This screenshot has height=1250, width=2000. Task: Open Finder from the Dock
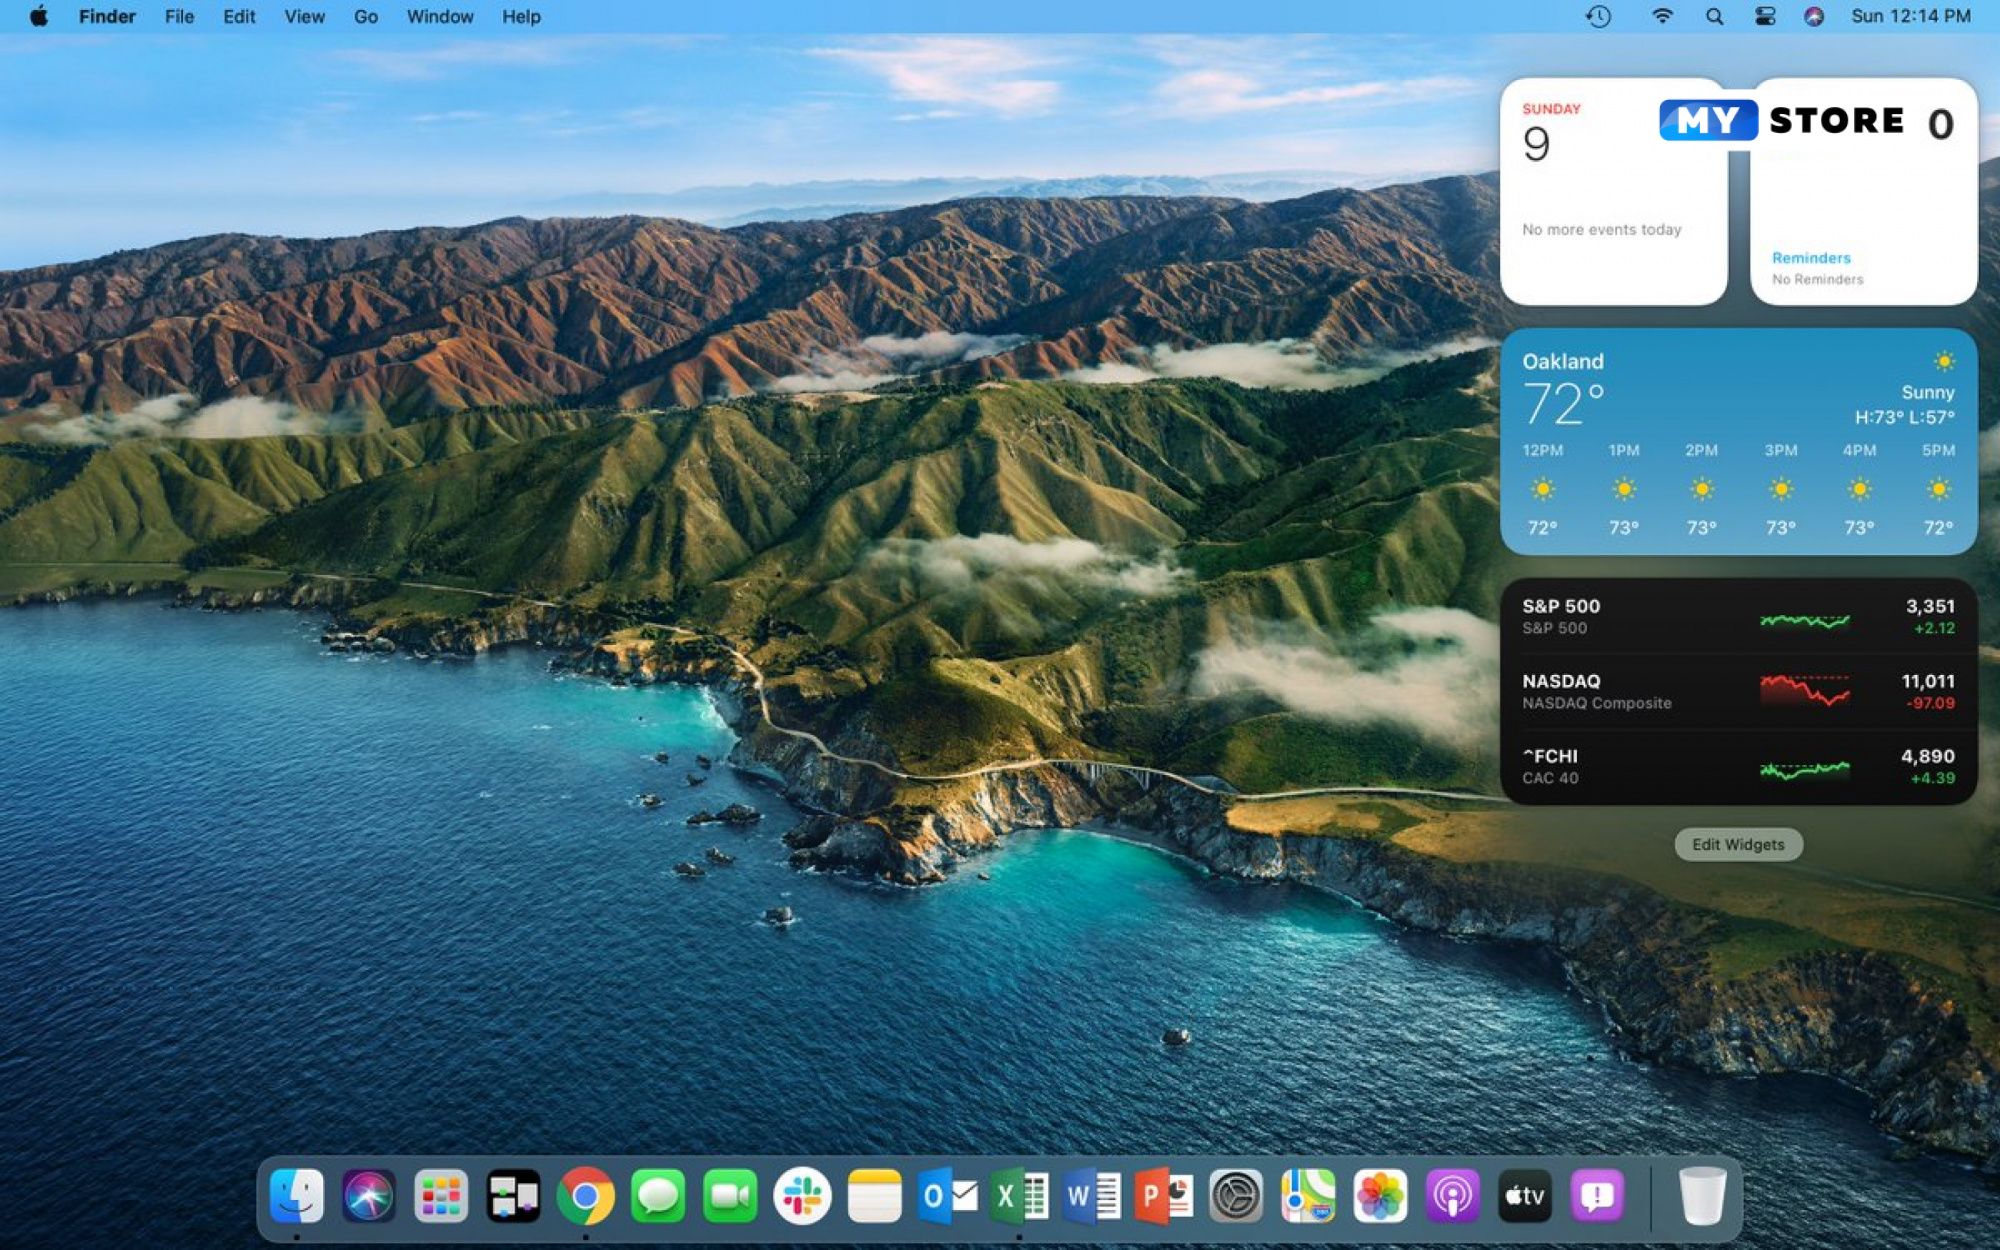click(x=297, y=1196)
